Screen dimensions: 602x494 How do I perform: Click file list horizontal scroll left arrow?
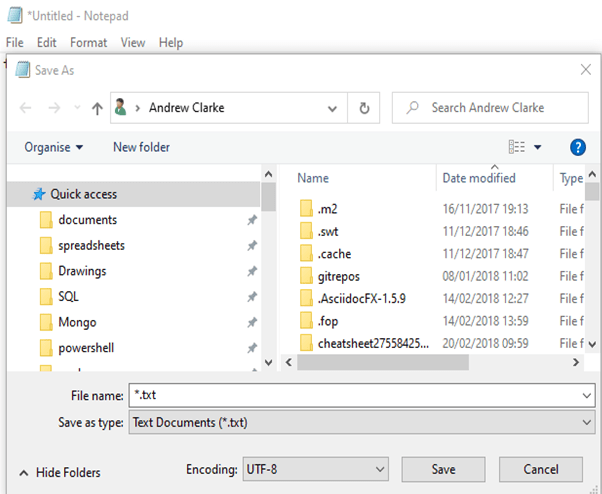[x=289, y=362]
